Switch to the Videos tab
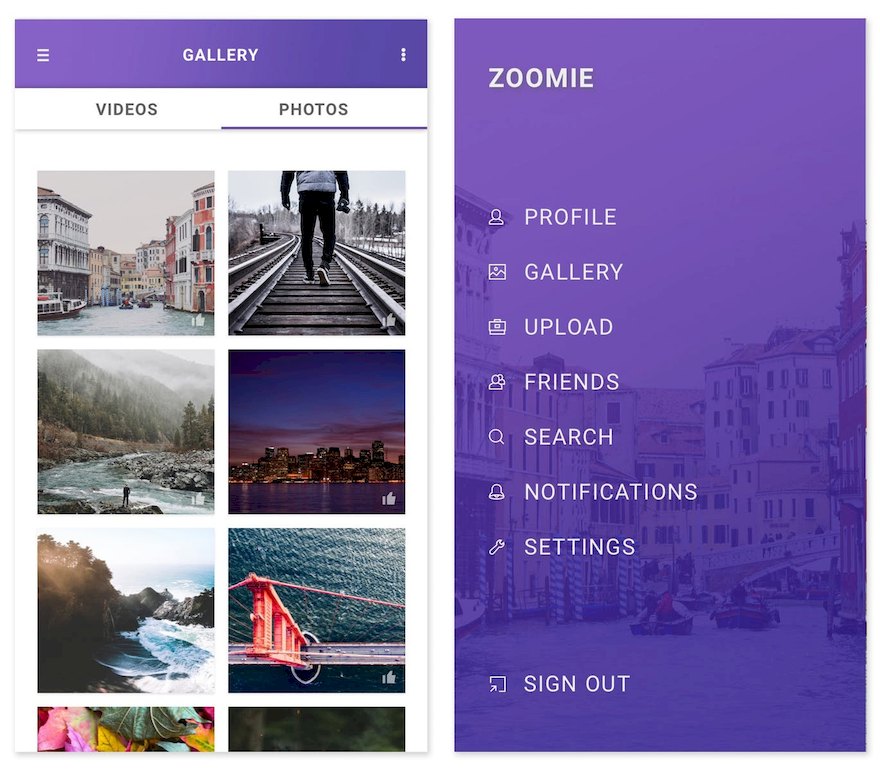880x770 pixels. 126,109
